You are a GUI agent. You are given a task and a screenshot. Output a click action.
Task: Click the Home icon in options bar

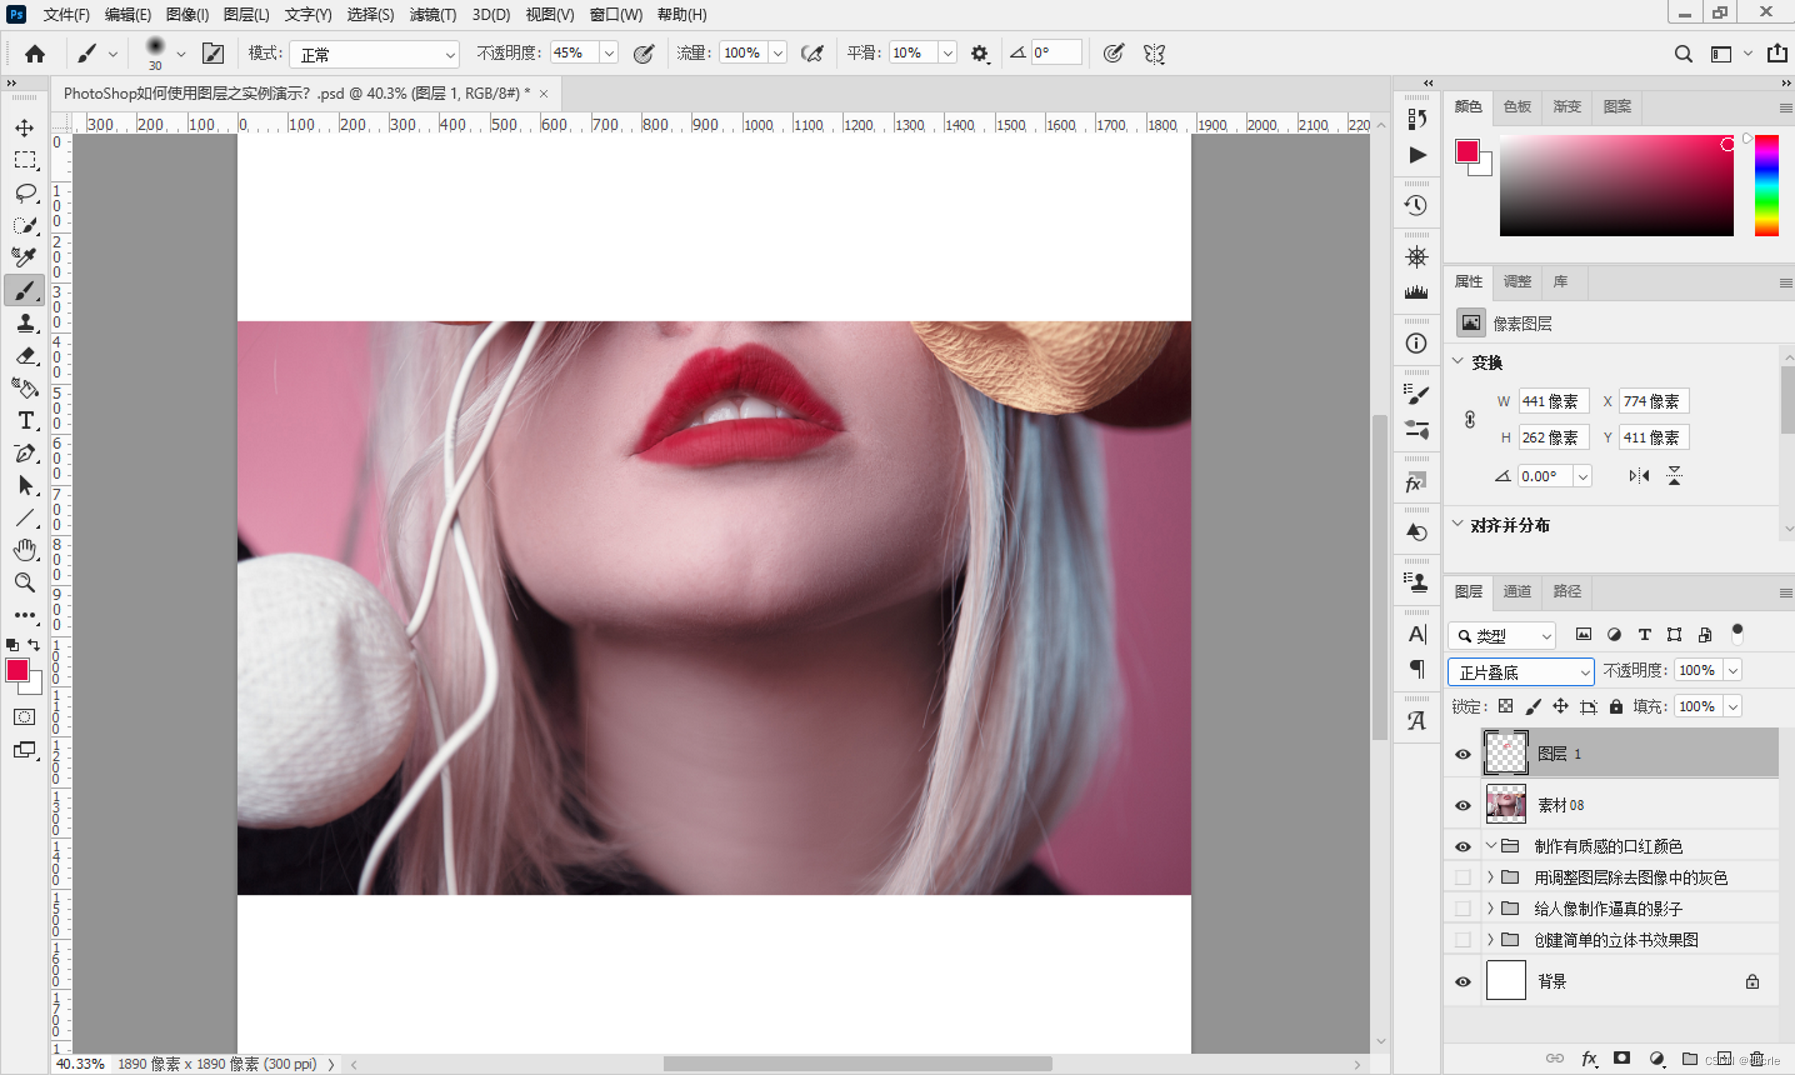coord(35,54)
